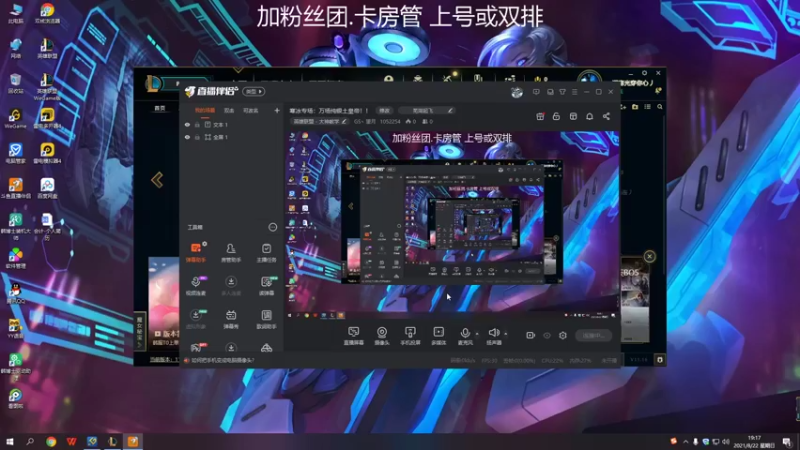Toggle the lock on the 文本 1 layer
The width and height of the screenshot is (800, 450).
coord(197,124)
